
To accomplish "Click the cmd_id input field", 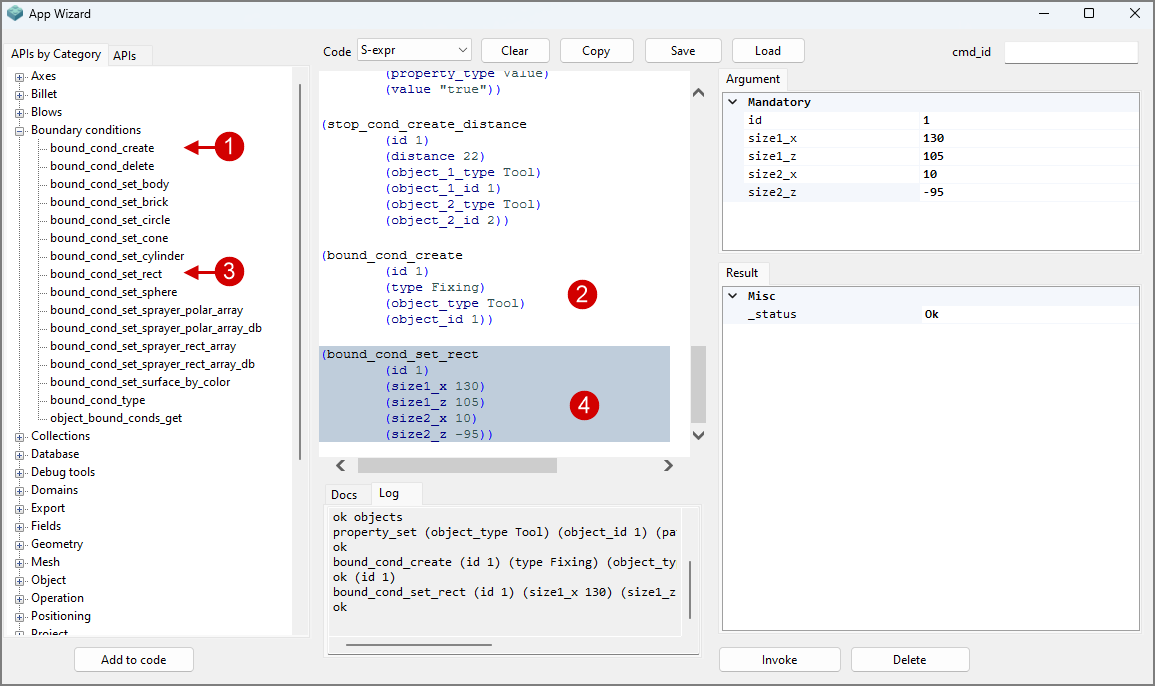I will click(1070, 52).
